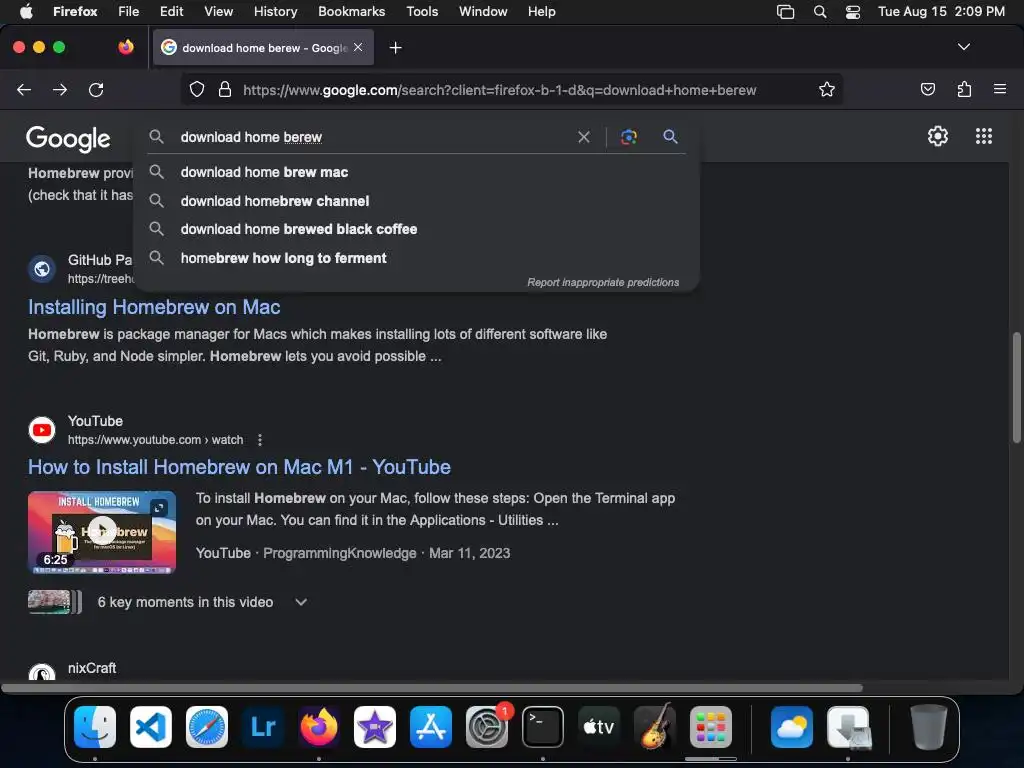
Task: Open the Edit menu
Action: point(171,12)
